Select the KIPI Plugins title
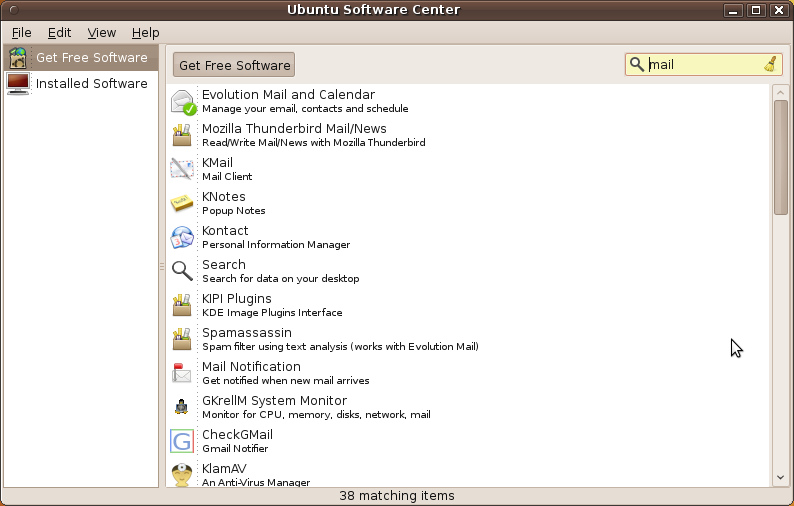The image size is (794, 506). pyautogui.click(x=236, y=299)
